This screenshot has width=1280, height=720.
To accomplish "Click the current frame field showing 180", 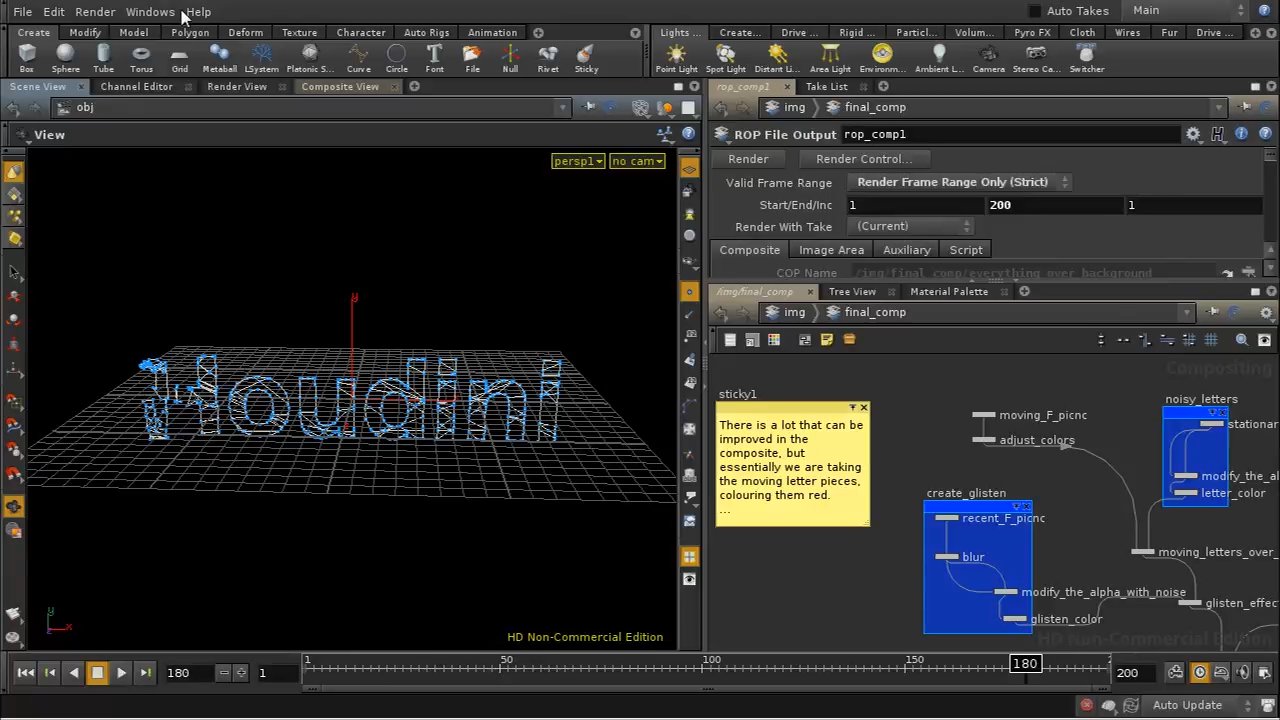I will [x=190, y=673].
